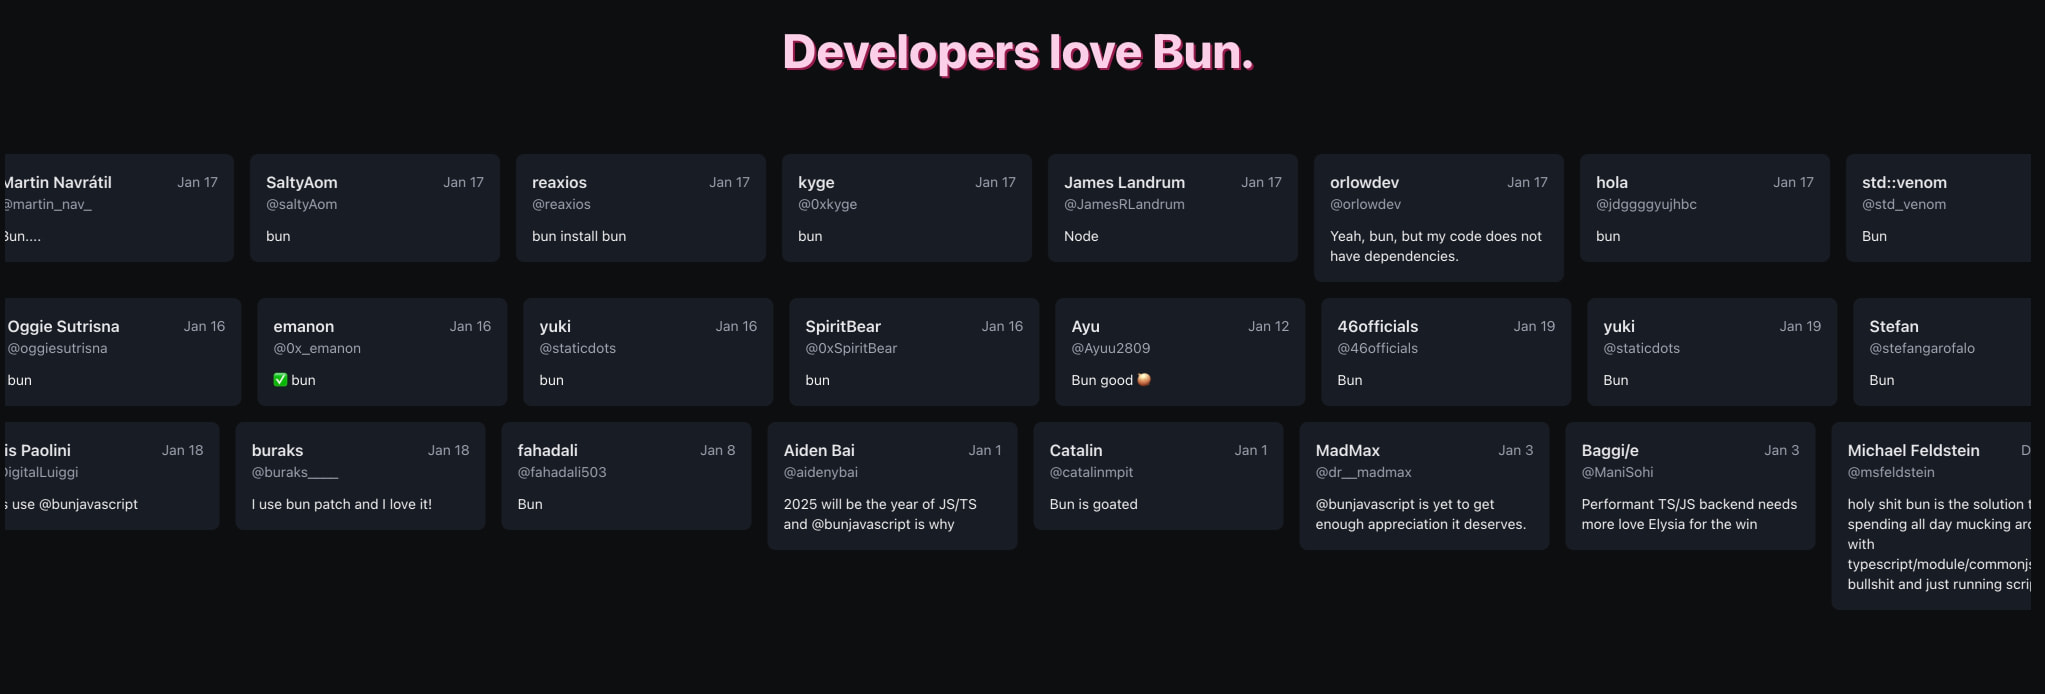
Task: Click the Jan 3 date on MadMax's card
Action: (x=1515, y=450)
